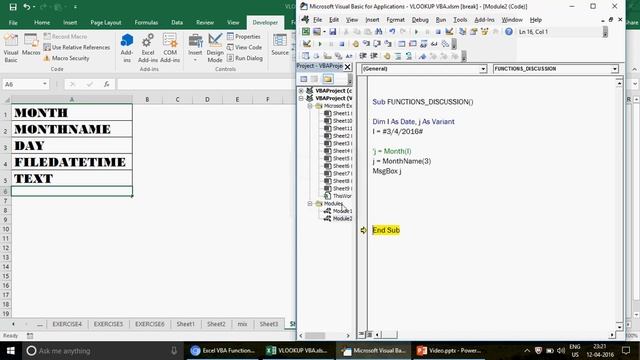This screenshot has width=640, height=360.
Task: Open the Data ribbon tab
Action: 177,22
